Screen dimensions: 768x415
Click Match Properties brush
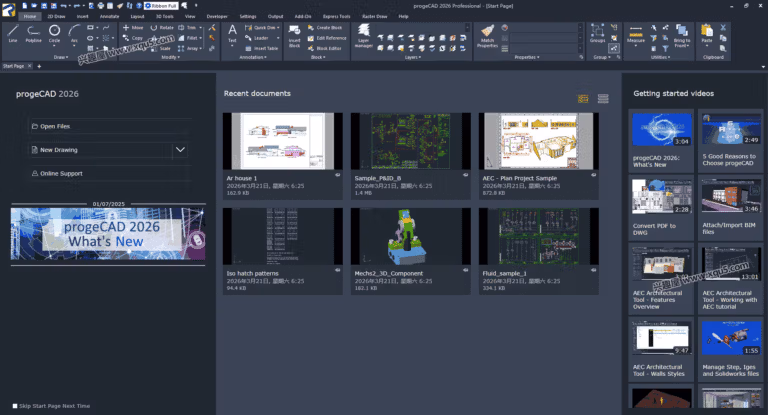point(487,36)
